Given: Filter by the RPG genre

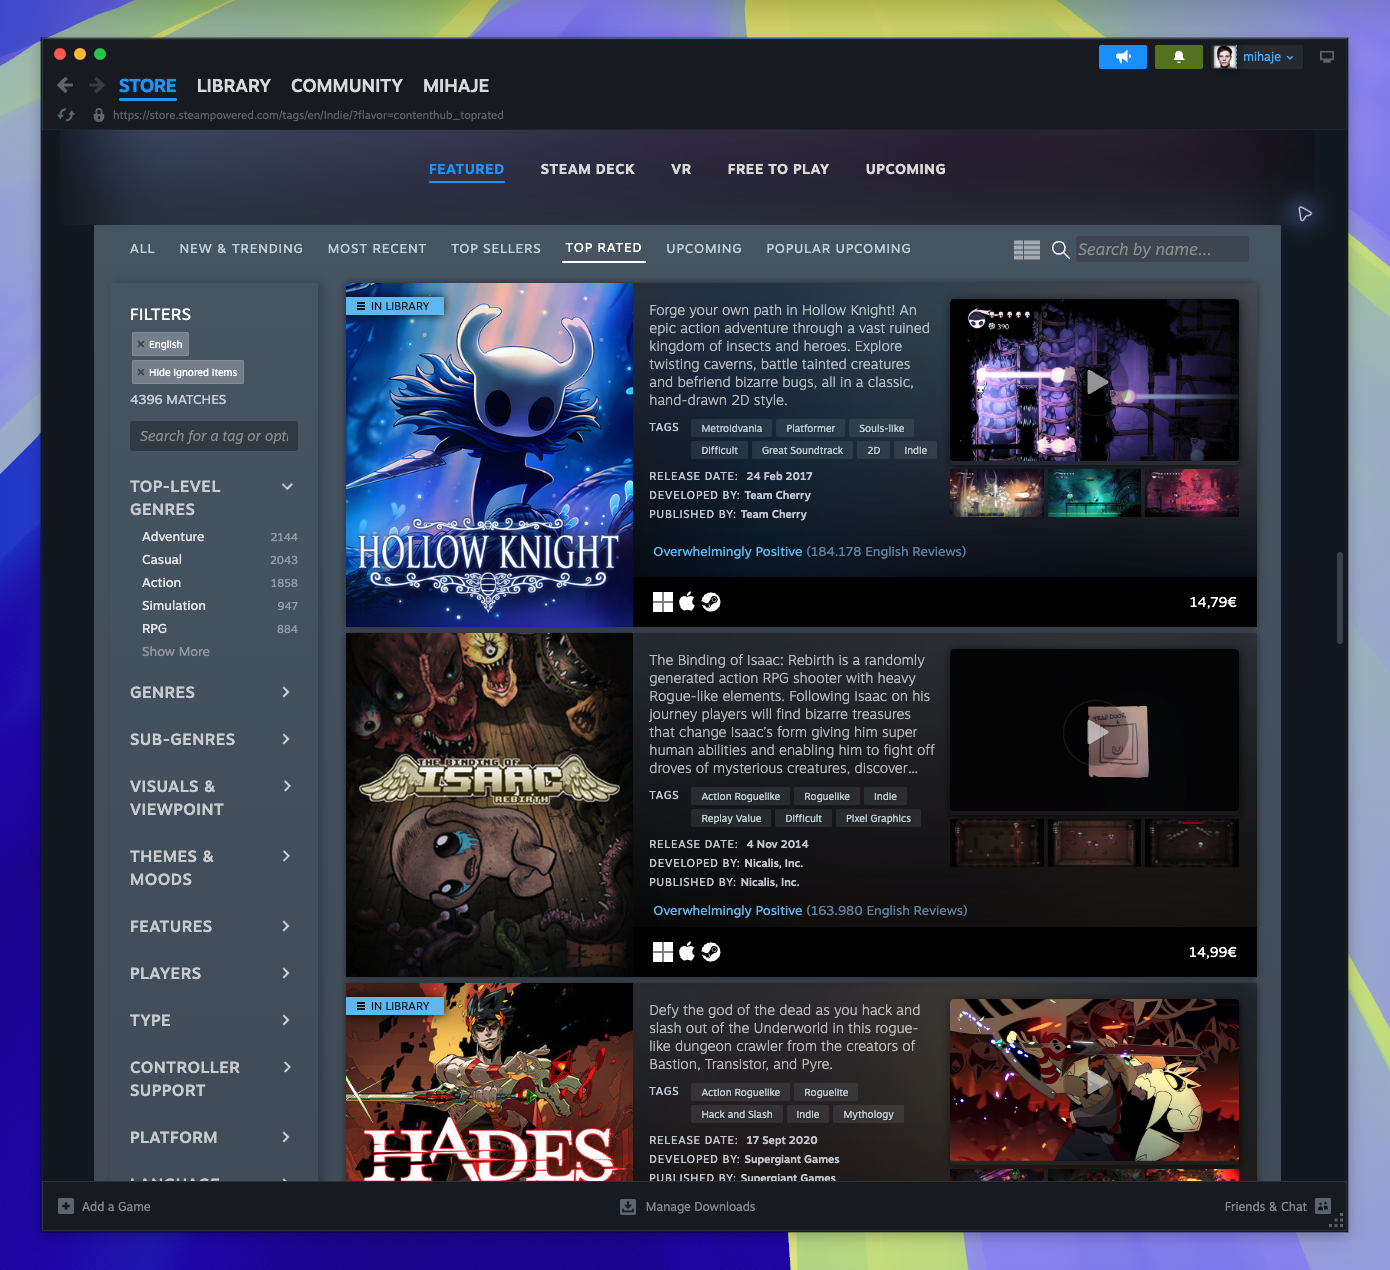Looking at the screenshot, I should coord(155,629).
